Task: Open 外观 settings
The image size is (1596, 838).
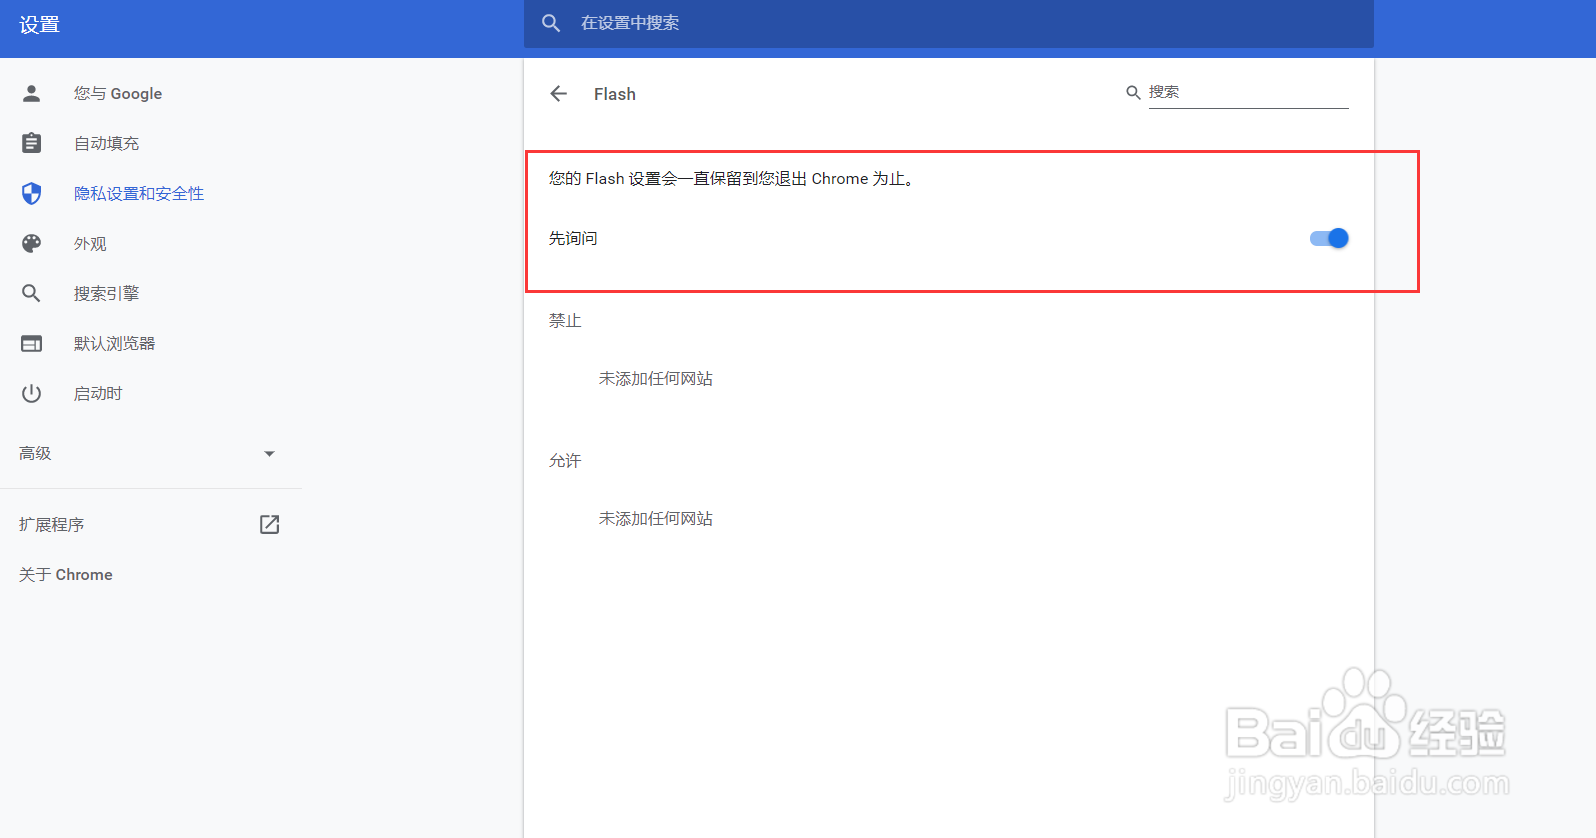Action: coord(90,243)
